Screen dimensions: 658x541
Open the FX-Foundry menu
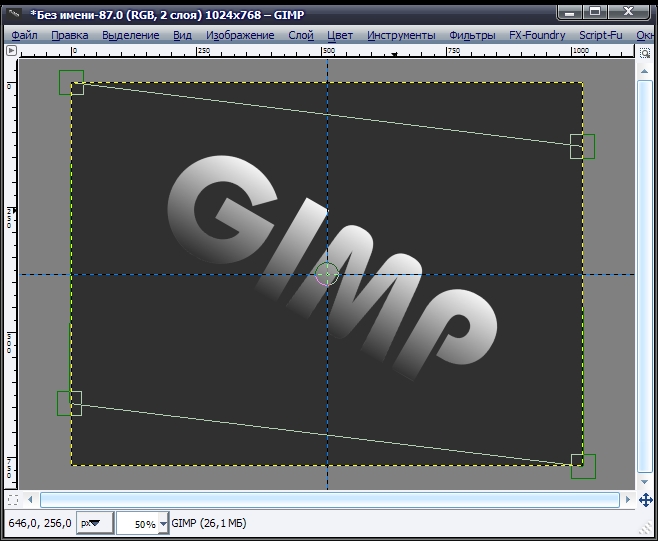536,35
